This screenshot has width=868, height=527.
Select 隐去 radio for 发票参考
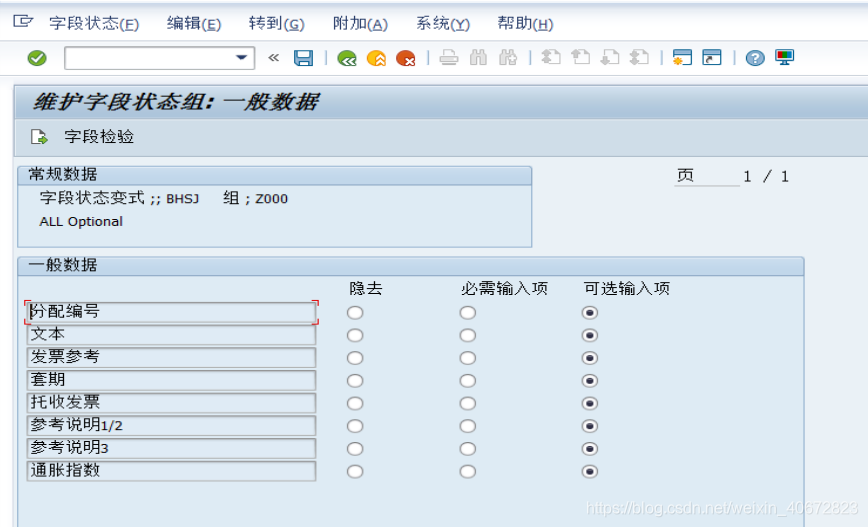[x=355, y=358]
